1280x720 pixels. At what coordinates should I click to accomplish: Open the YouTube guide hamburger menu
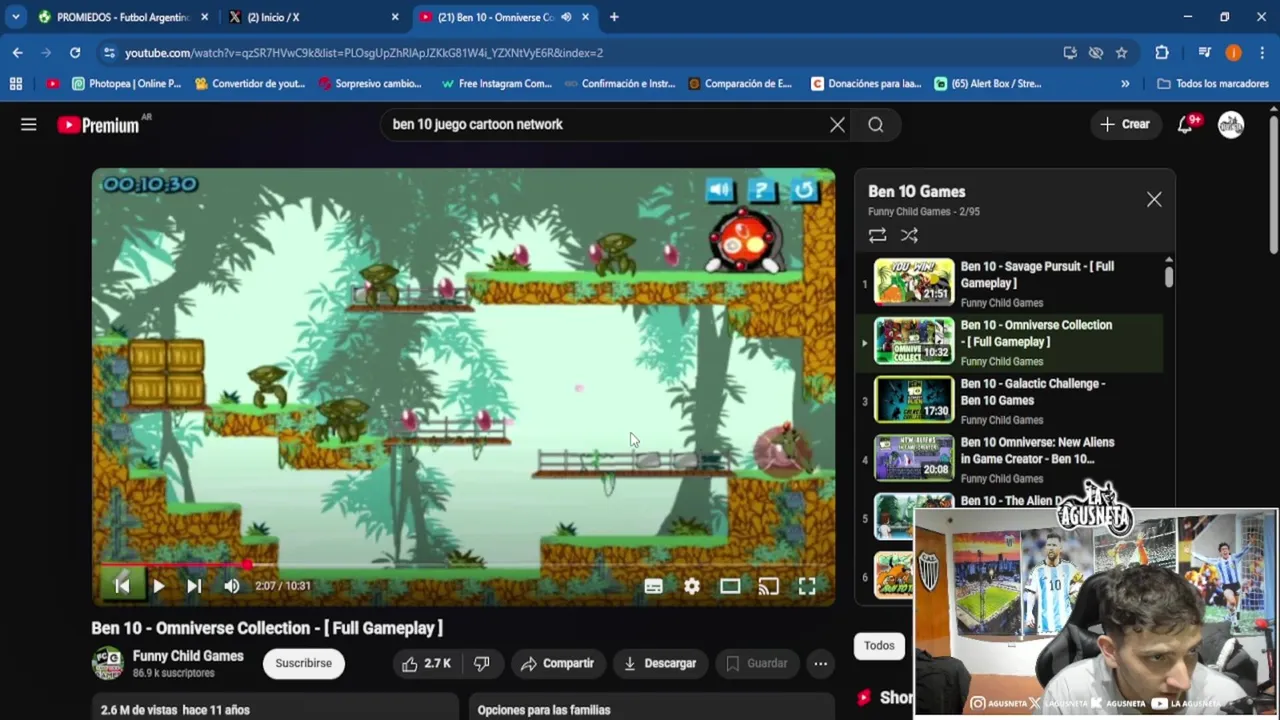coord(28,124)
